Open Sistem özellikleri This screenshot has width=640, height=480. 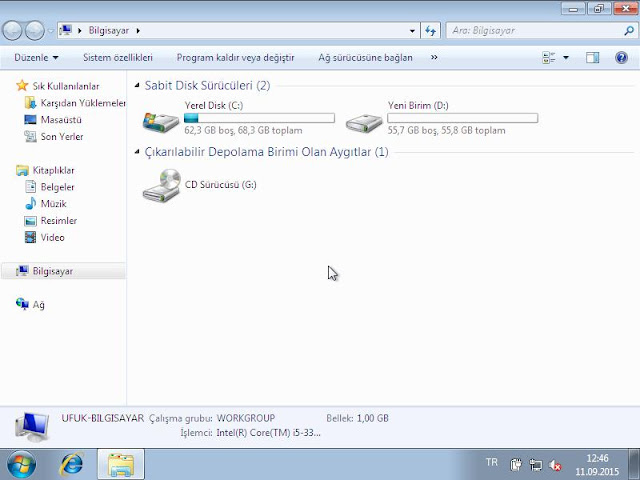coord(118,58)
